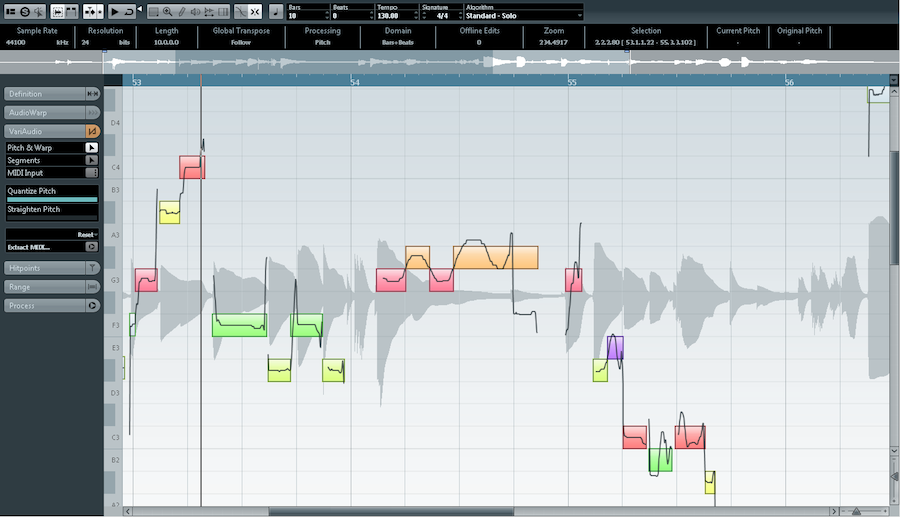Toggle the MIDI Input button
900x517 pixels.
(92, 173)
